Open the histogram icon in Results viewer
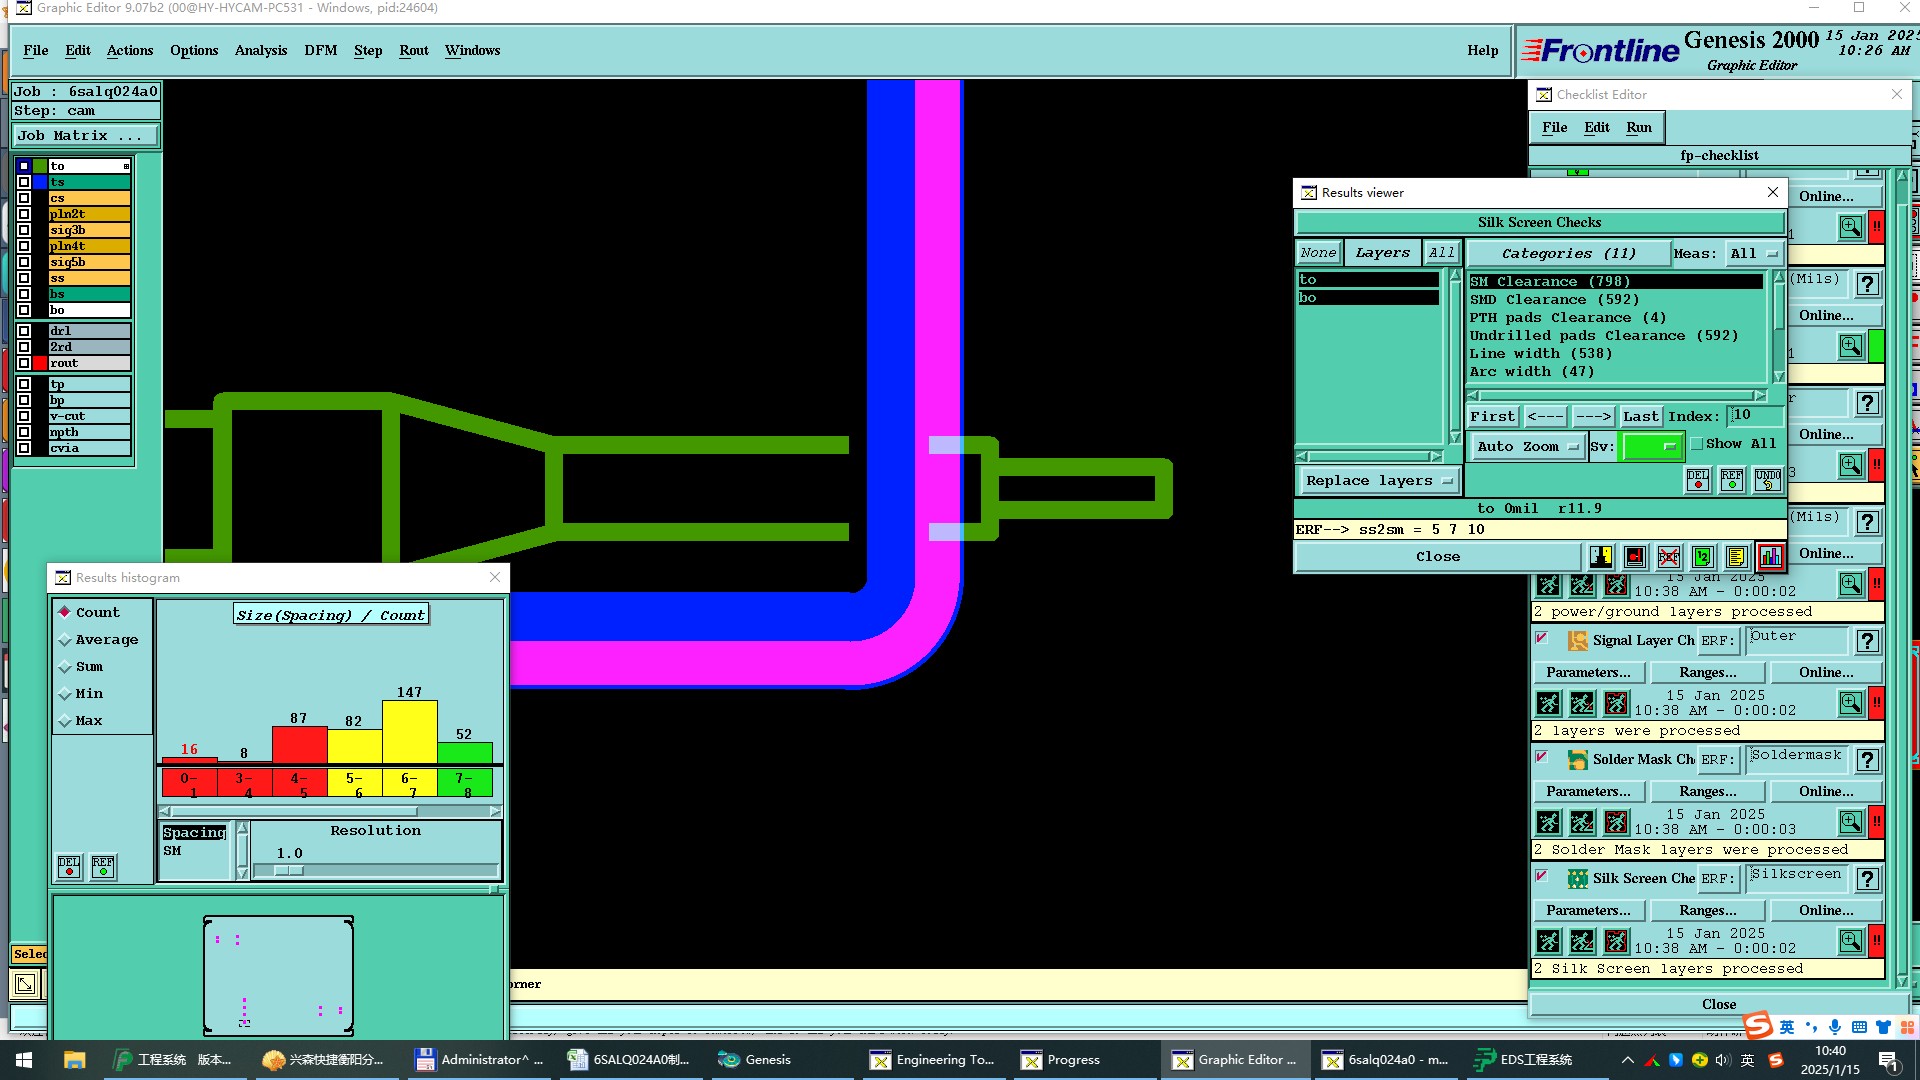Viewport: 1920px width, 1080px height. 1770,557
